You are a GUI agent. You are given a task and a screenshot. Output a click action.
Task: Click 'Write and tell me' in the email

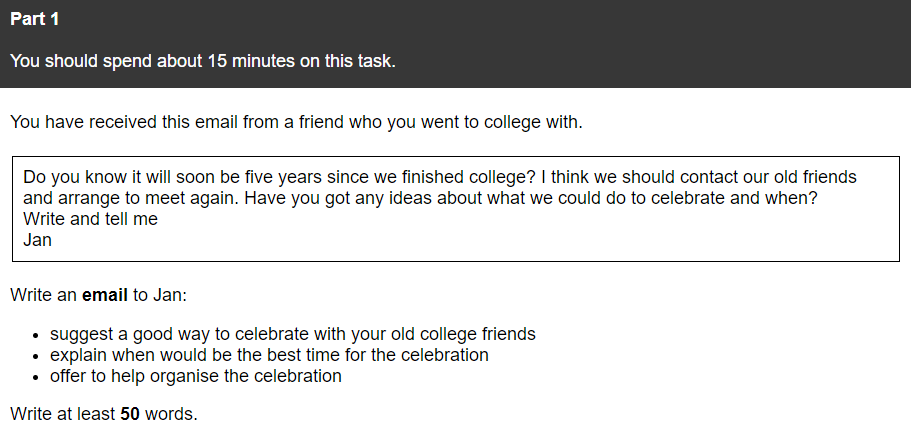[90, 219]
